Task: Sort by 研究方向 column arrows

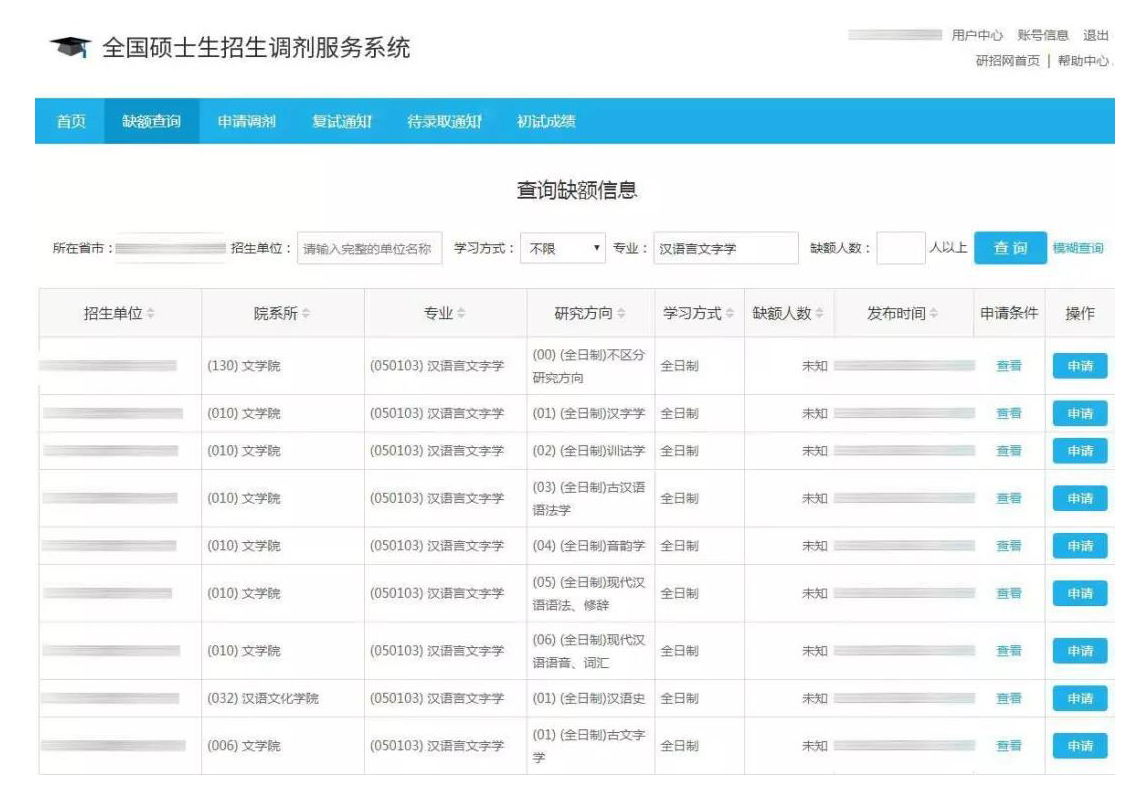Action: pos(621,313)
